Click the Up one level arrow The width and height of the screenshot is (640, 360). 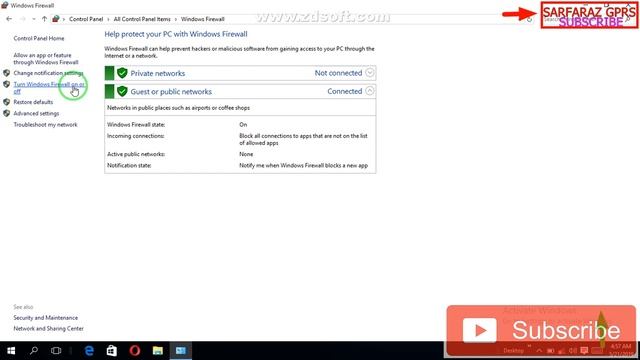tap(44, 19)
